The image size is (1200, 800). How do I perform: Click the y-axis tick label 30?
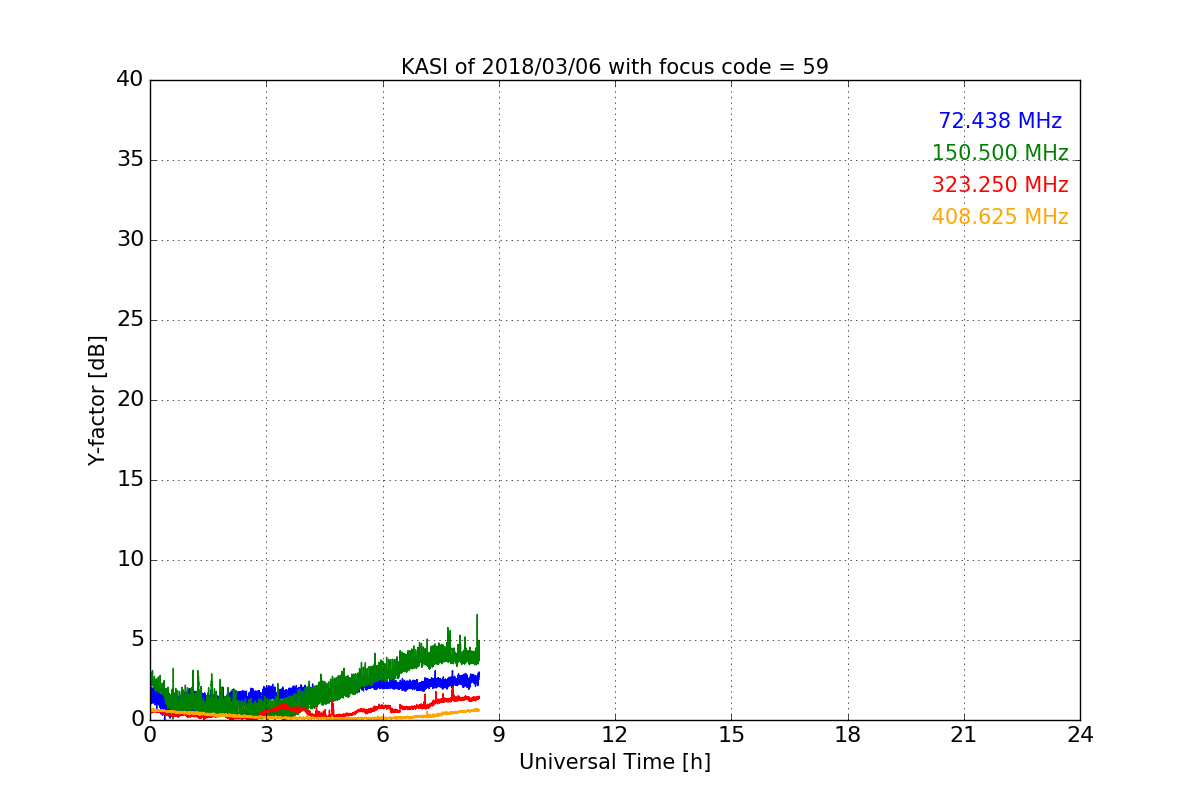coord(130,240)
